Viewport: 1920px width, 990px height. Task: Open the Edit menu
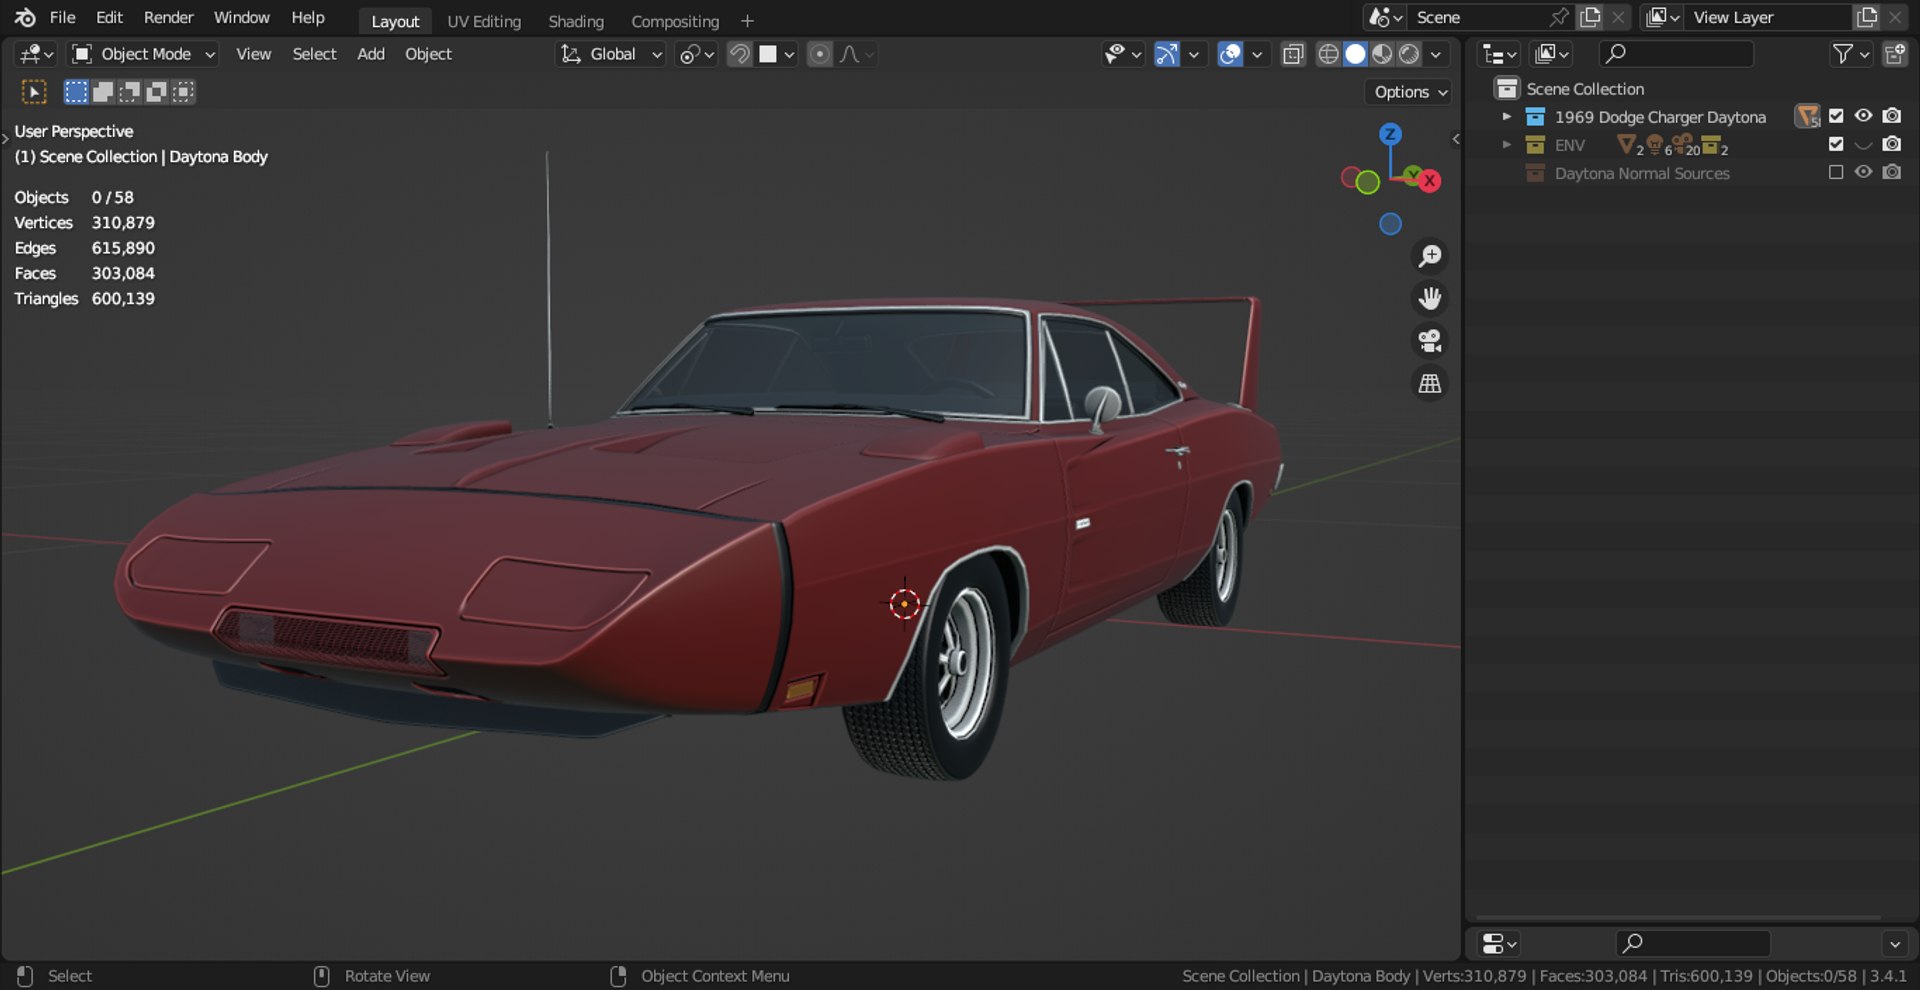(x=109, y=17)
